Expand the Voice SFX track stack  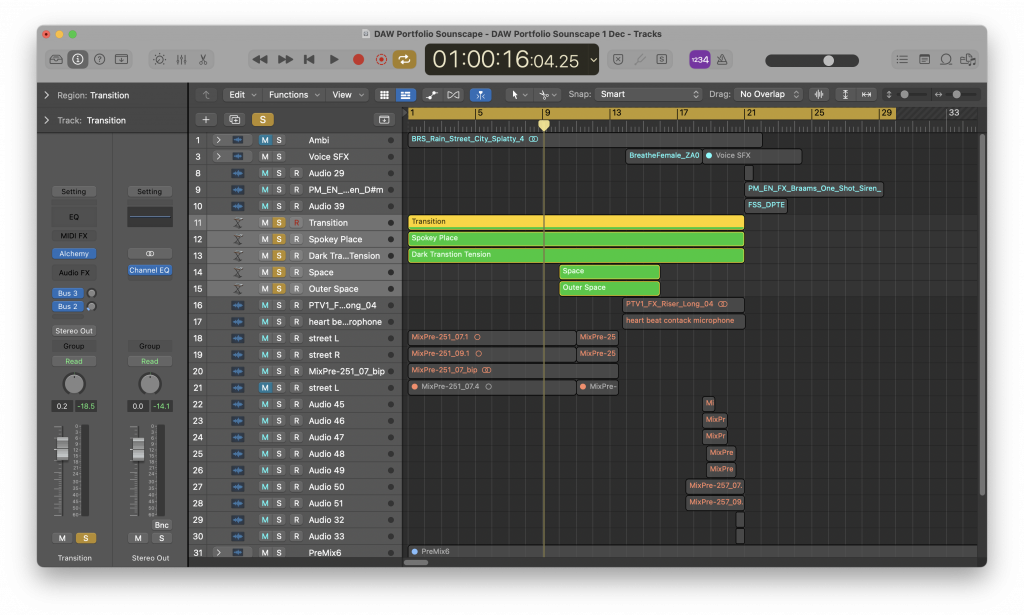pyautogui.click(x=218, y=157)
